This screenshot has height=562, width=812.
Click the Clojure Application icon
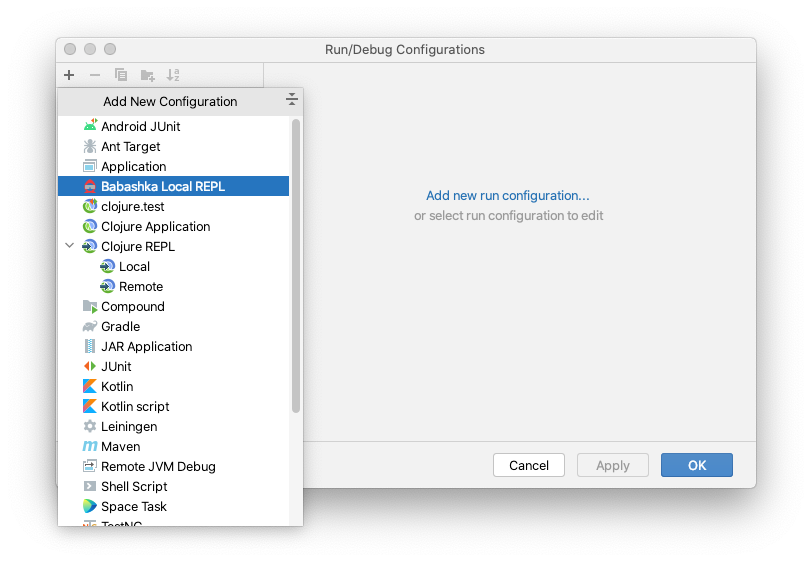click(90, 226)
